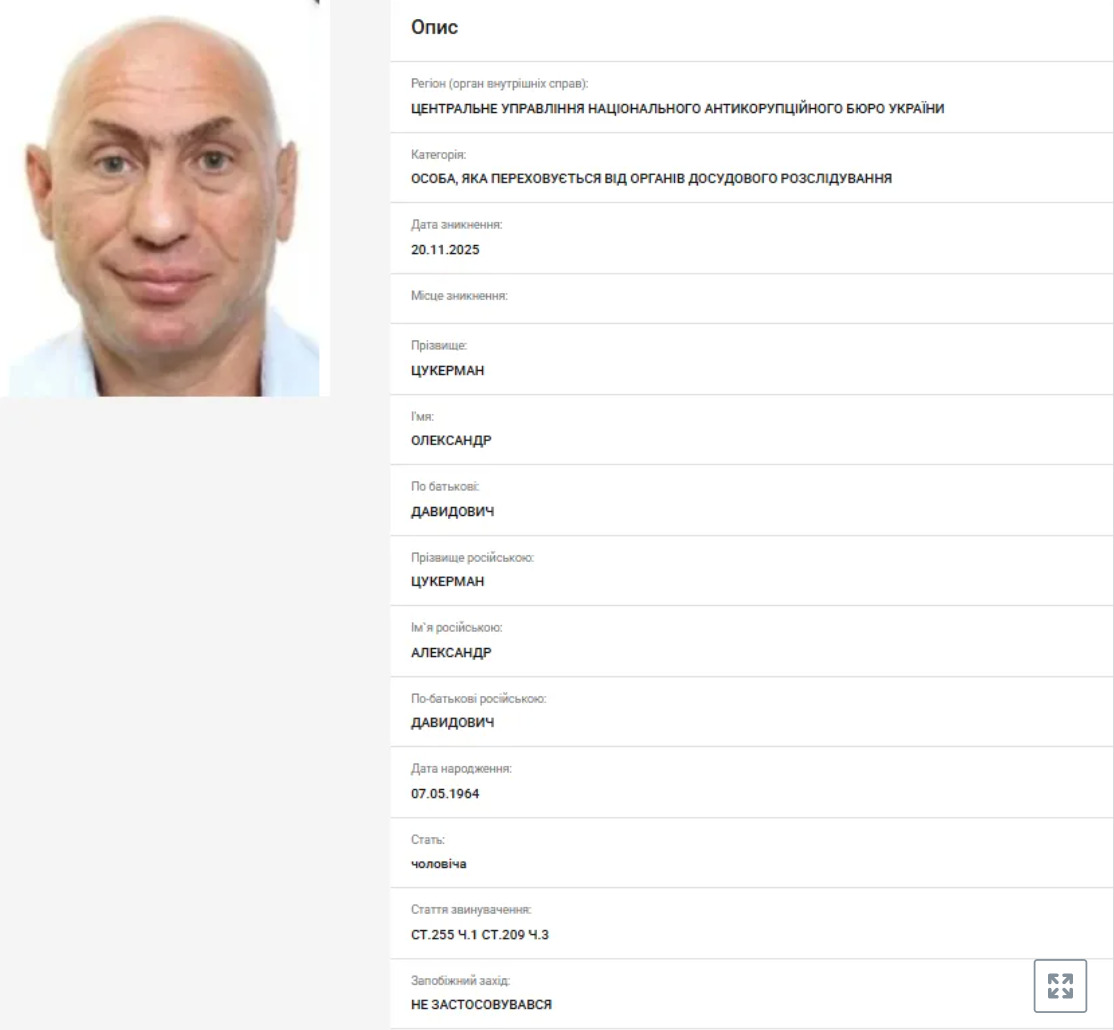1114x1030 pixels.
Task: Click the empty "Місце зникнення" field
Action: 751,299
